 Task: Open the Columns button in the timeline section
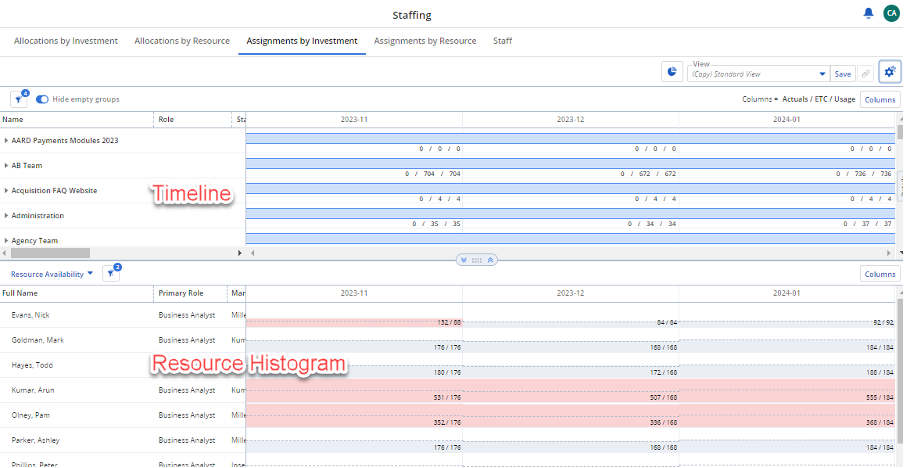point(880,100)
